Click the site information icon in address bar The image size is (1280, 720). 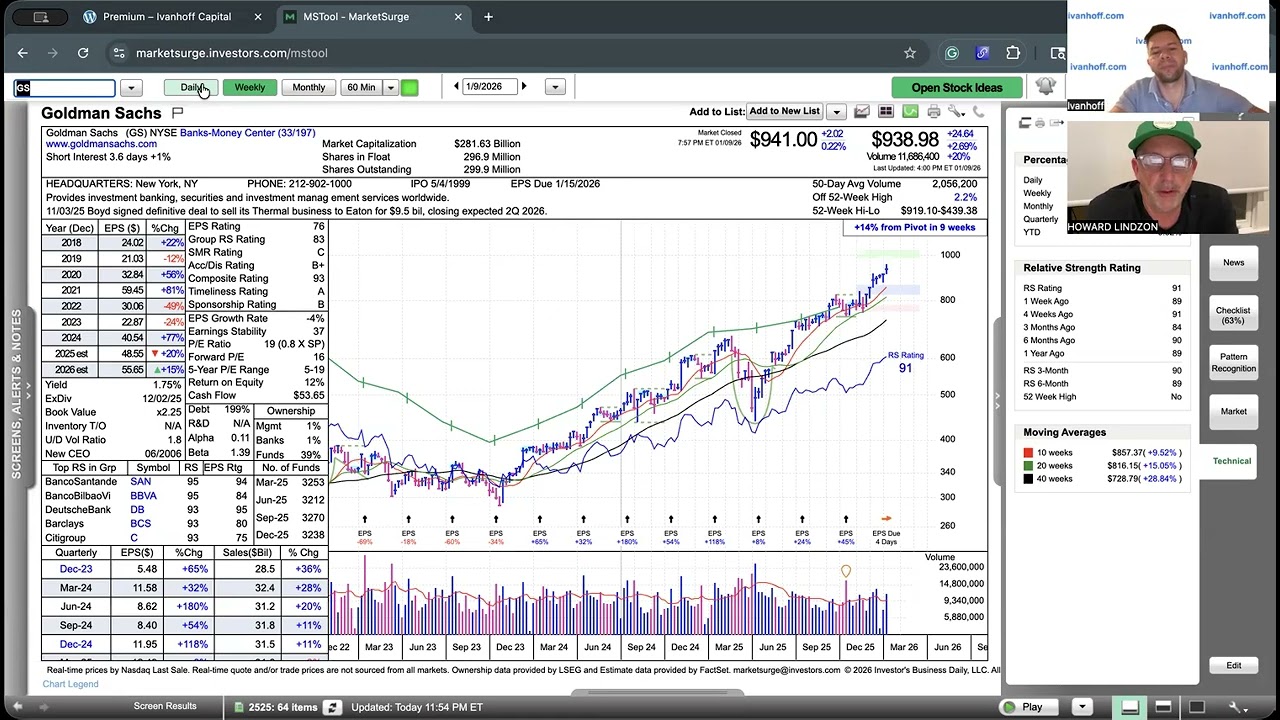118,53
